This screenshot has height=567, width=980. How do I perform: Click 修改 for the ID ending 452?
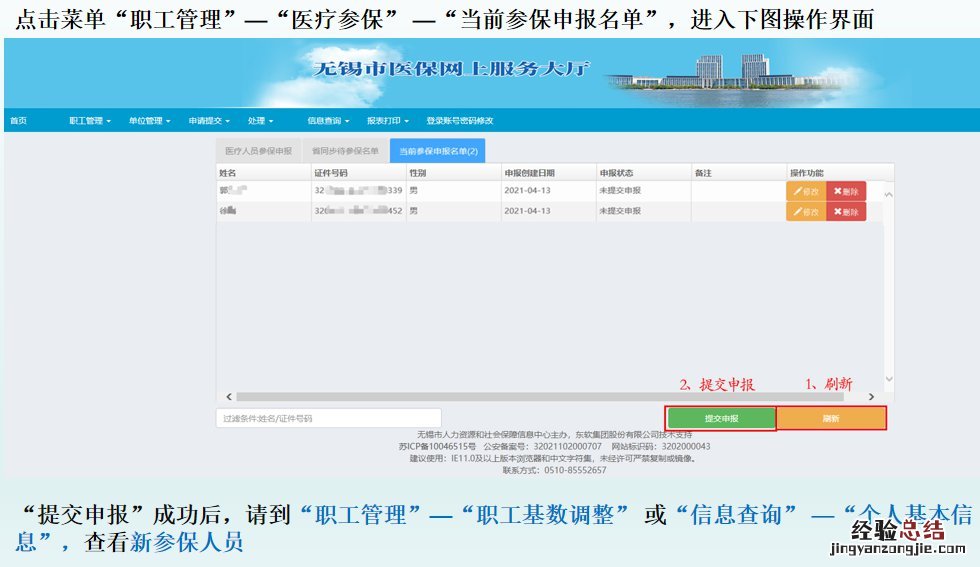pyautogui.click(x=806, y=212)
